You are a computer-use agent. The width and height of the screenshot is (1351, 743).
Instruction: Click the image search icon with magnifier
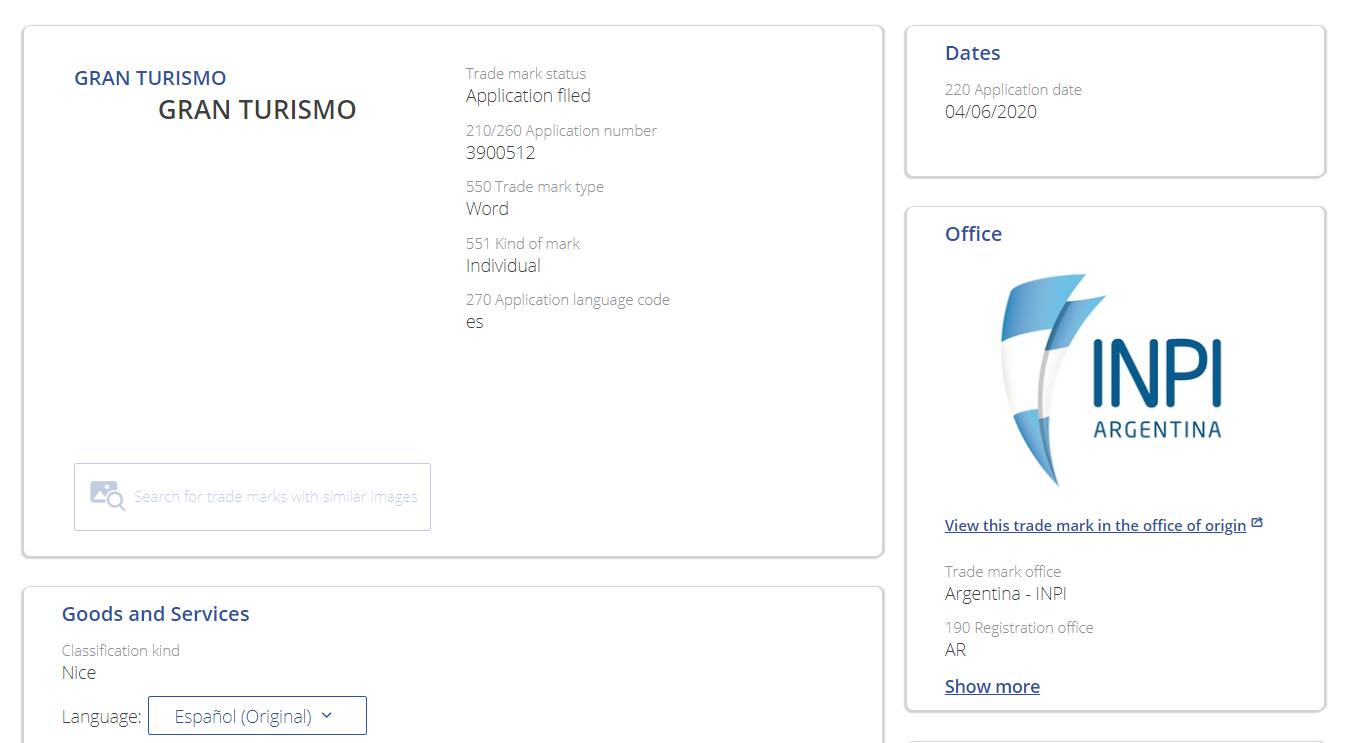pos(107,496)
